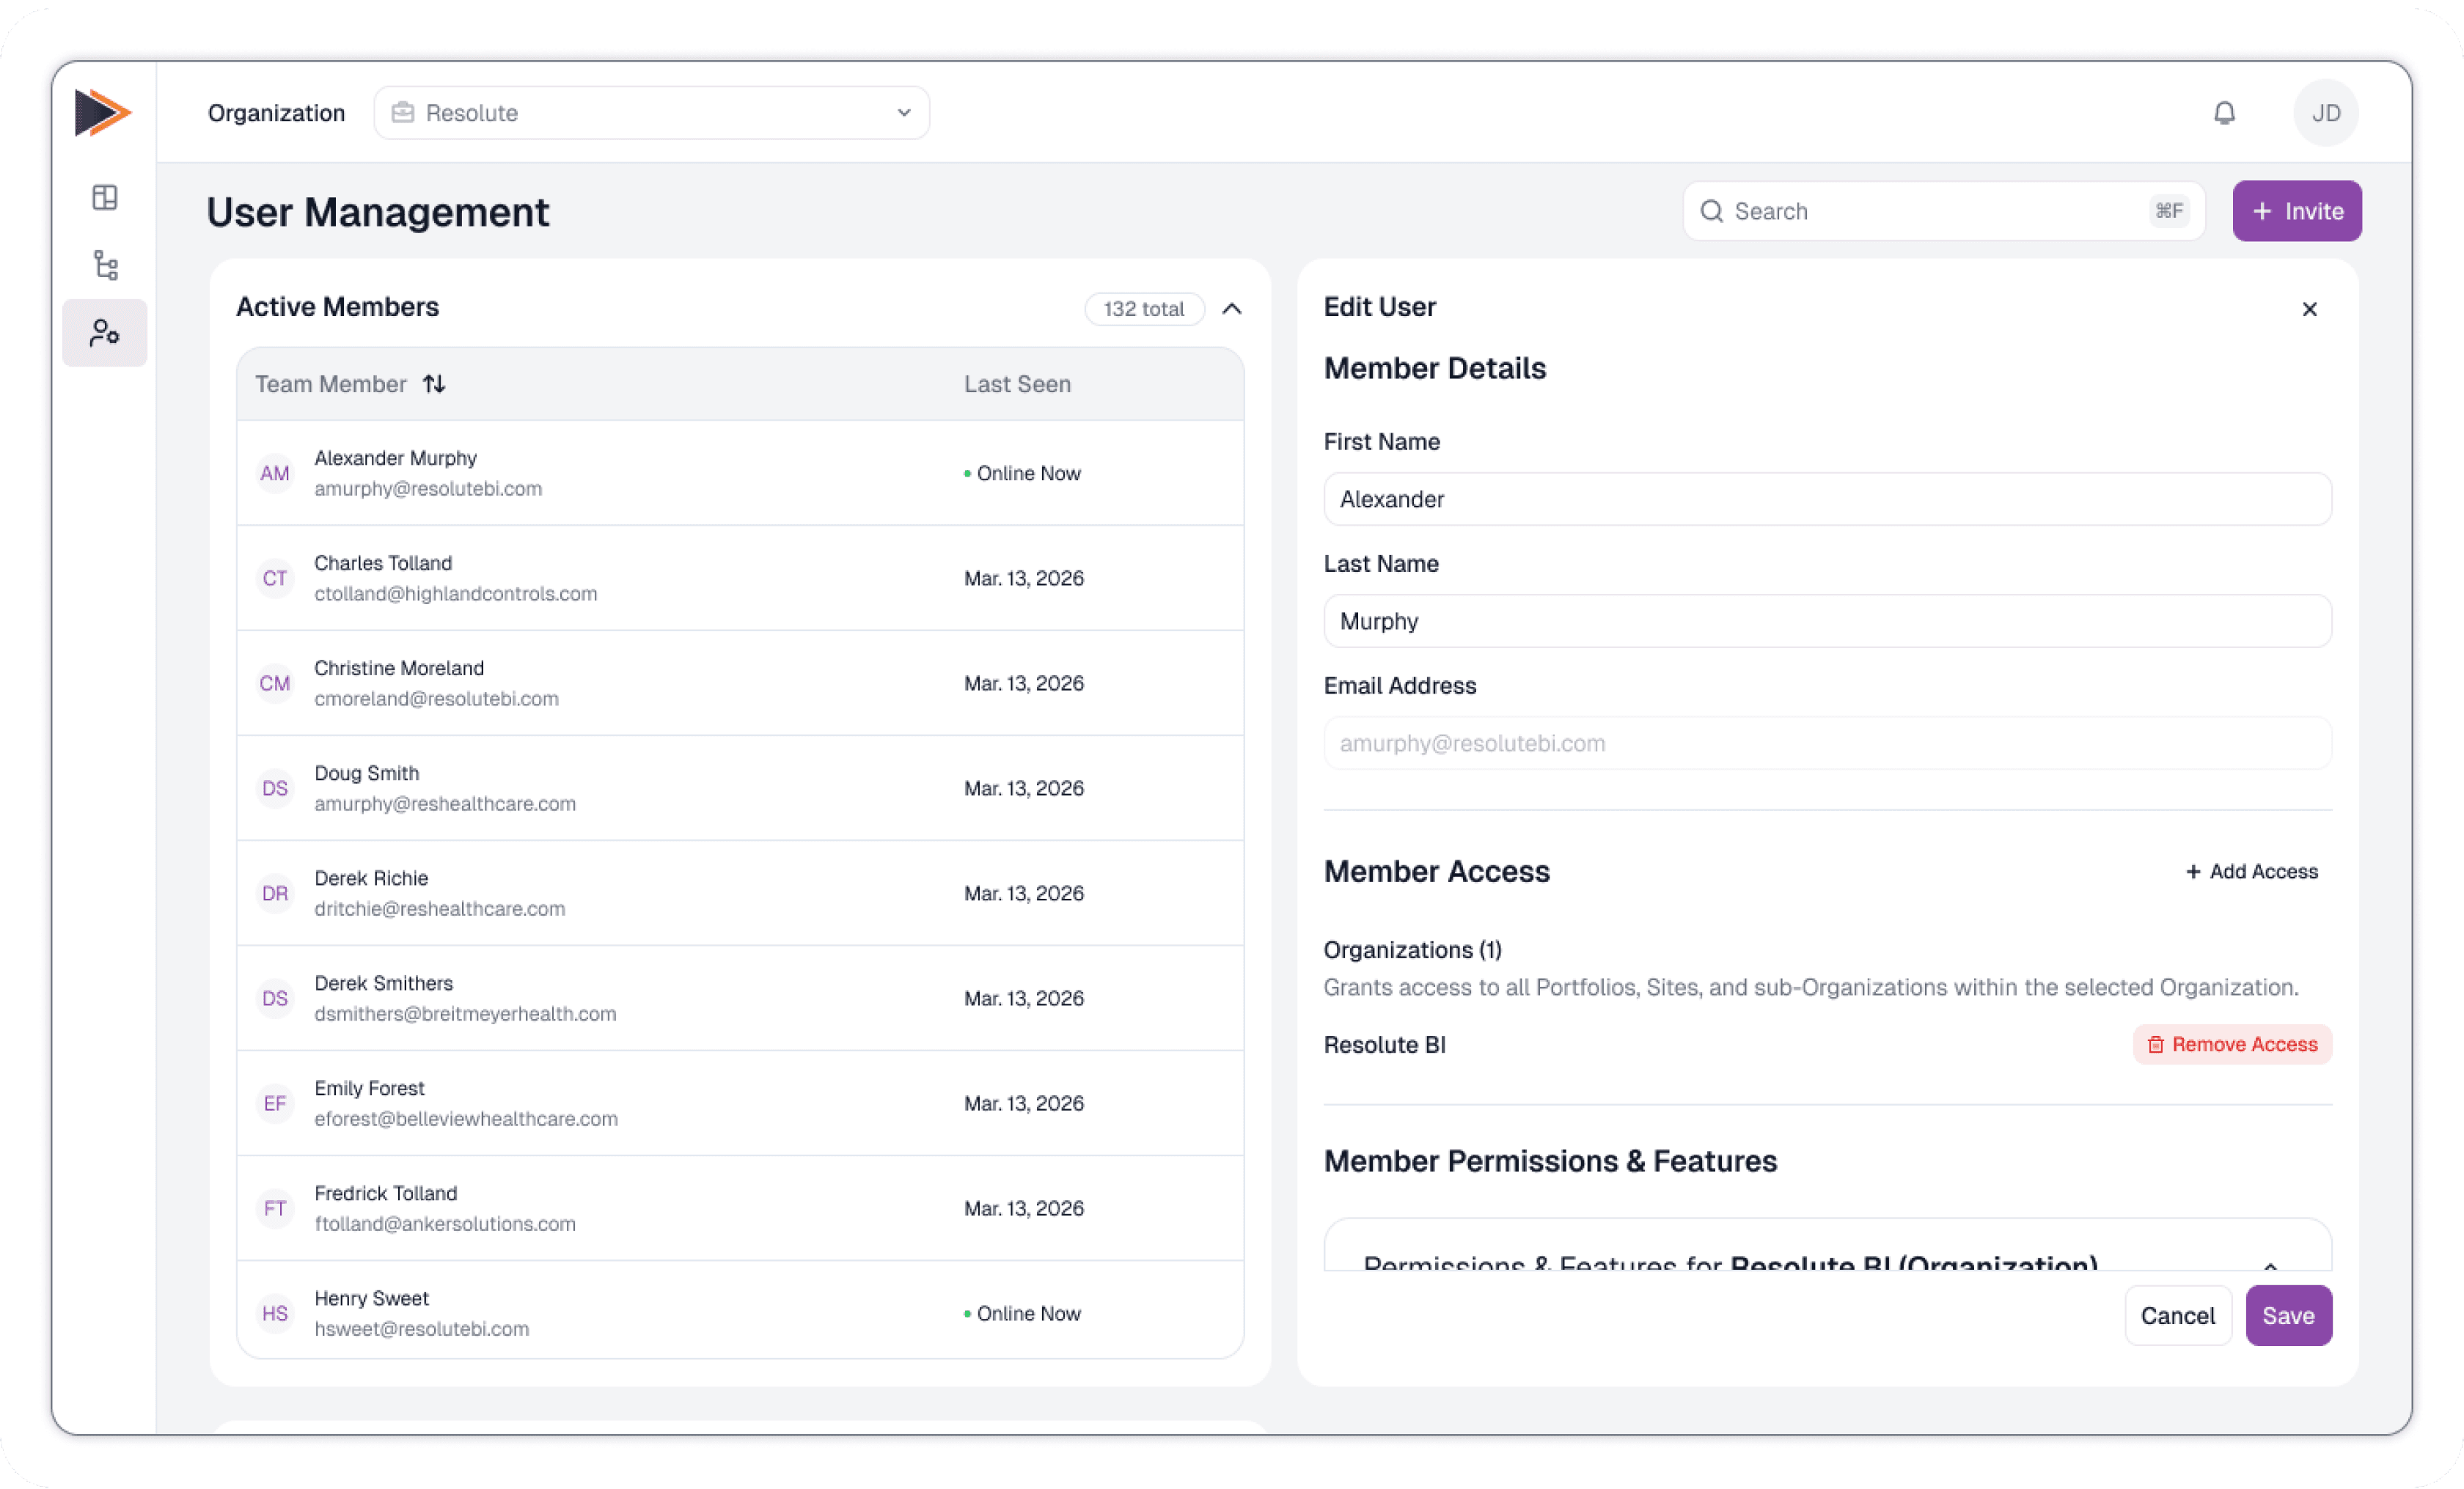Open the hierarchy tree sidebar icon
Viewport: 2464px width, 1489px height.
click(x=105, y=265)
